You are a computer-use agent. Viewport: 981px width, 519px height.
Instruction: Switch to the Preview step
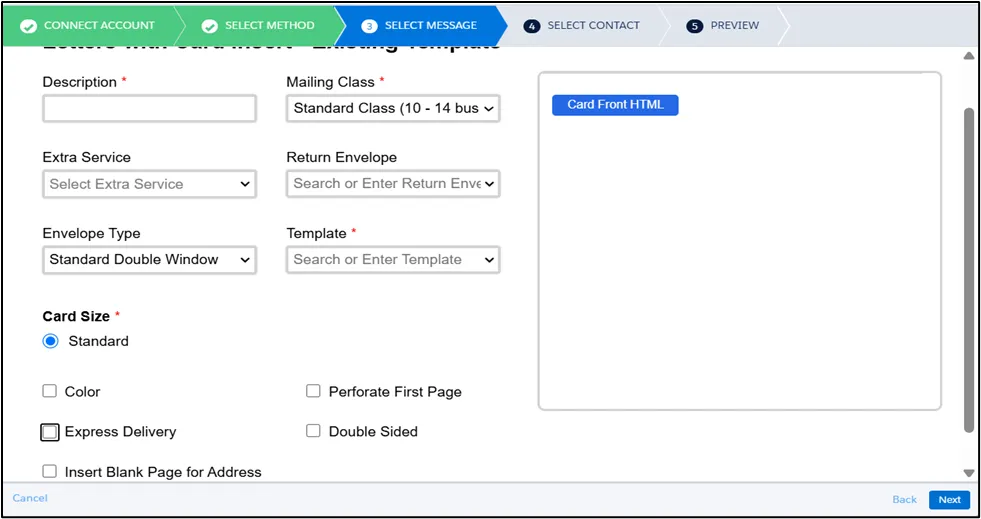[x=733, y=25]
